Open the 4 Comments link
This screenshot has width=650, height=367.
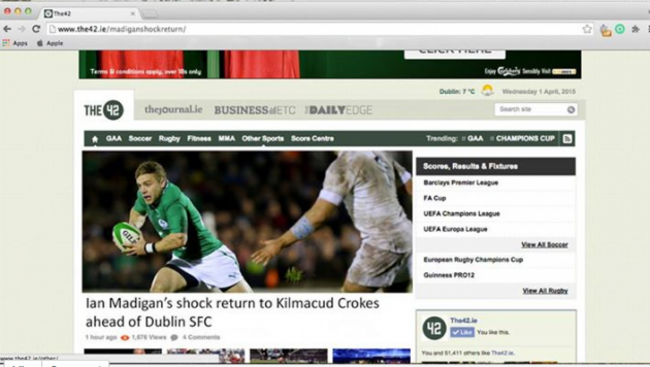click(201, 338)
